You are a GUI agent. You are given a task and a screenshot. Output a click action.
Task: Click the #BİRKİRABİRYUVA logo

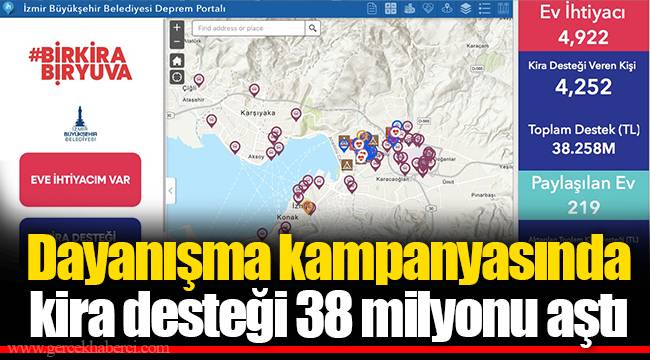[x=80, y=63]
